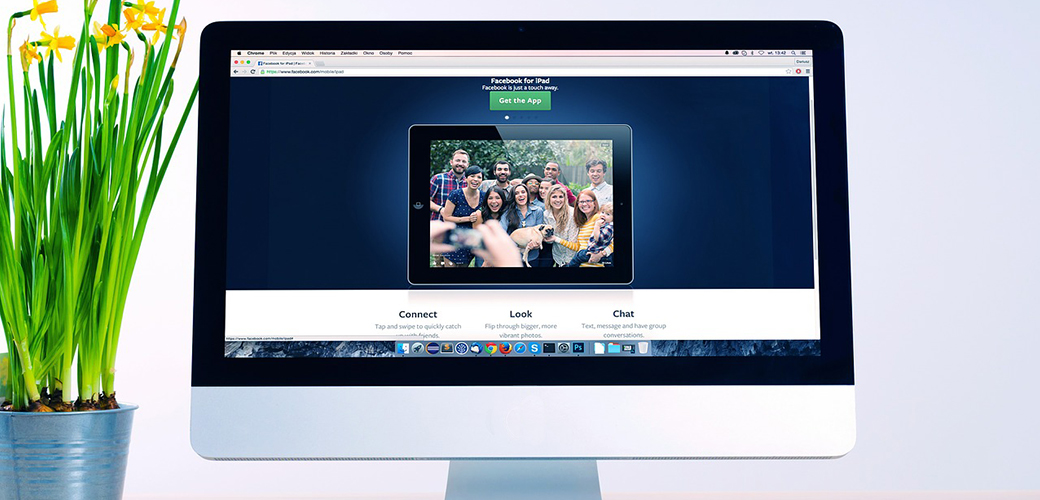Go forward with the browser forward arrow
The image size is (1040, 500).
click(244, 72)
